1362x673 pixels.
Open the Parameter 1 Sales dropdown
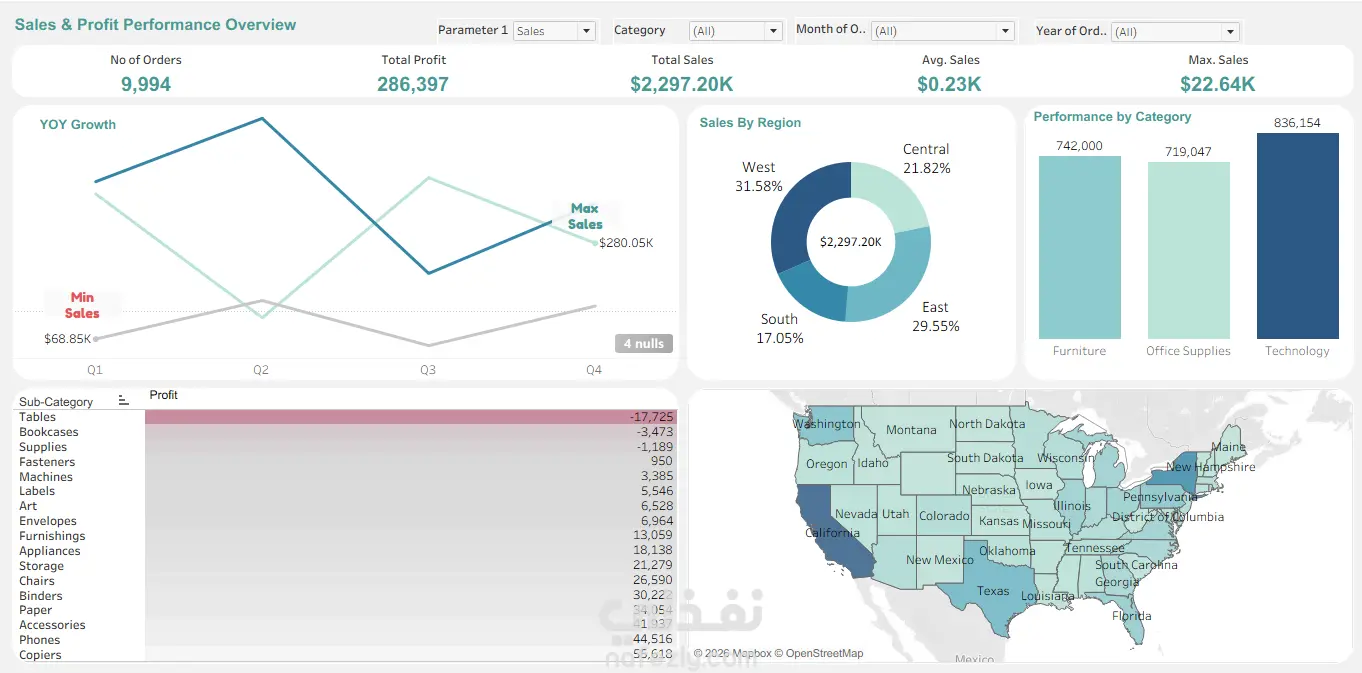[x=555, y=31]
